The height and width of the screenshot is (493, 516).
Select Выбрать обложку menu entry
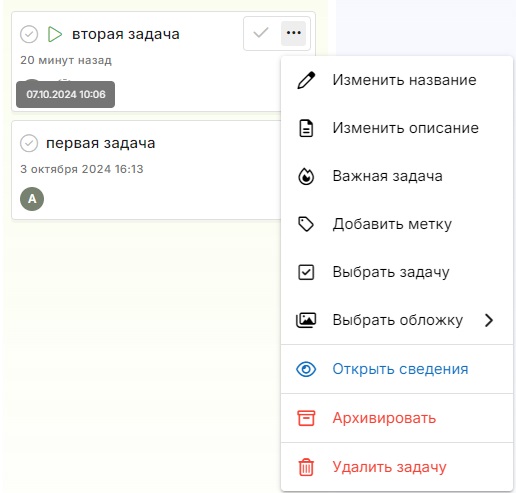point(397,320)
